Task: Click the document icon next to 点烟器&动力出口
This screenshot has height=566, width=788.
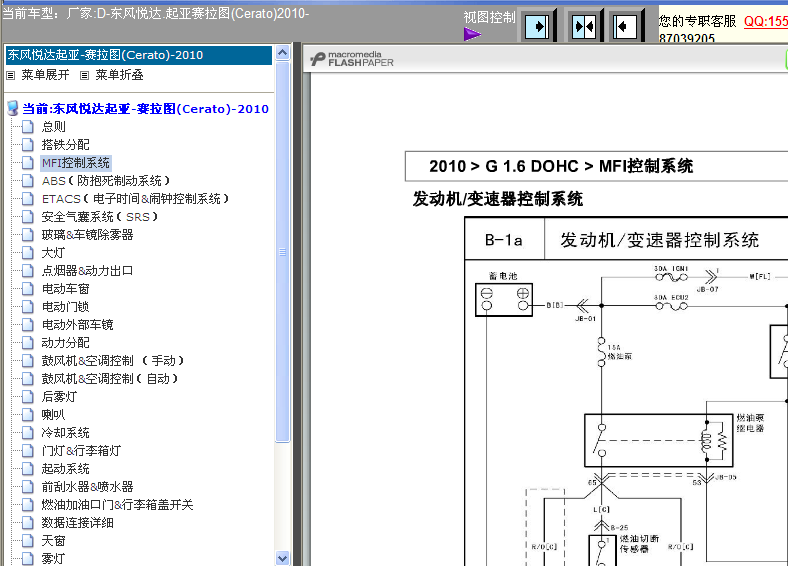Action: [28, 270]
